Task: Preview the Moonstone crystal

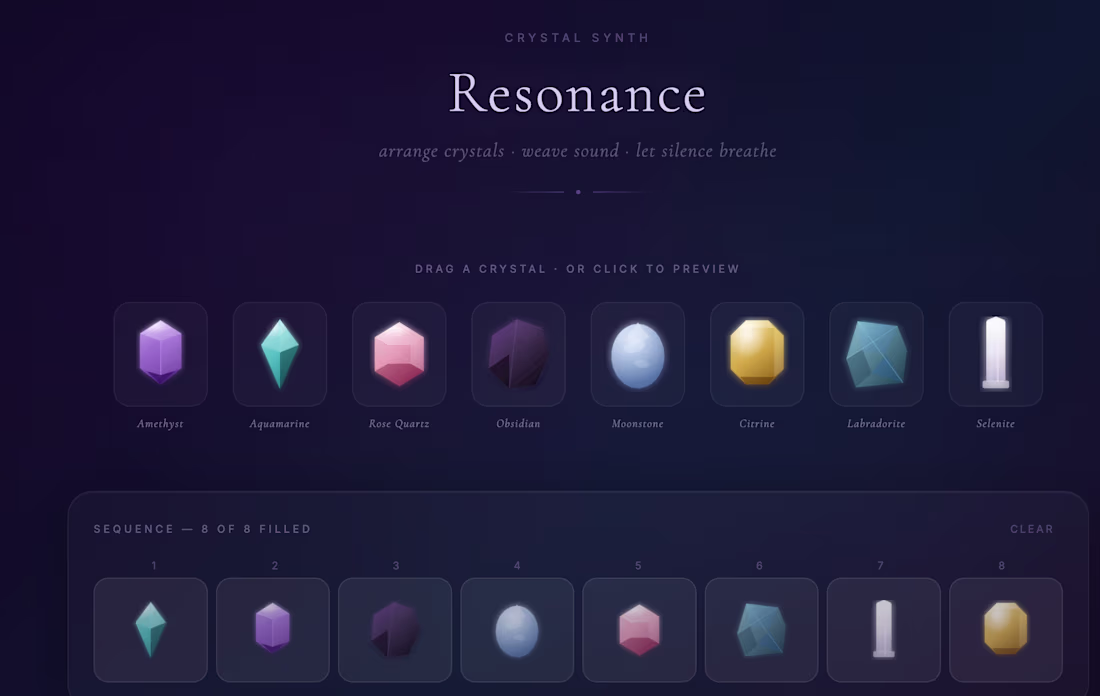Action: click(x=637, y=354)
